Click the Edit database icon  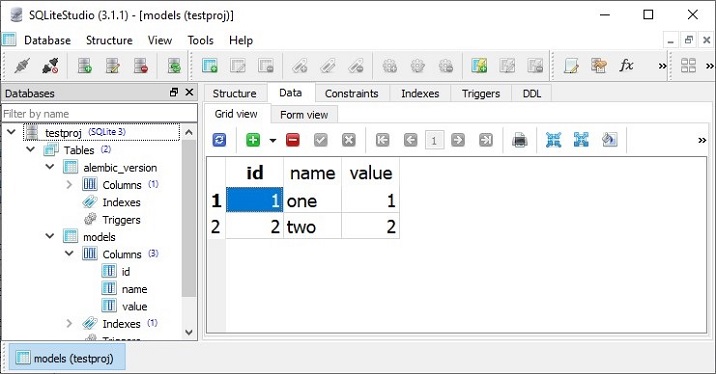point(112,66)
